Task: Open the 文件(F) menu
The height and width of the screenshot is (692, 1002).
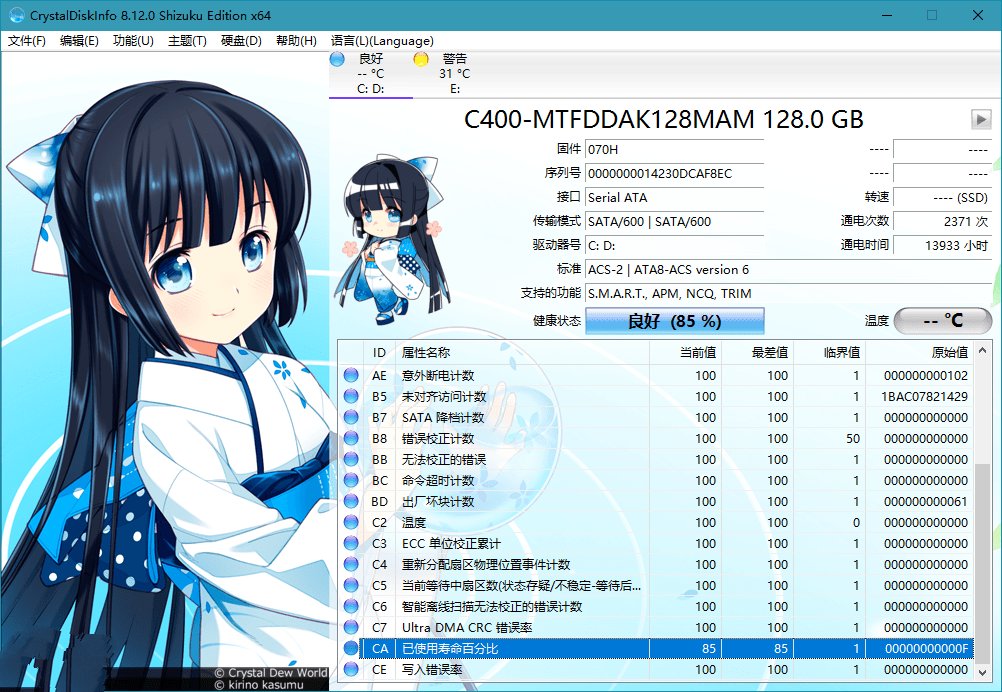Action: tap(27, 41)
